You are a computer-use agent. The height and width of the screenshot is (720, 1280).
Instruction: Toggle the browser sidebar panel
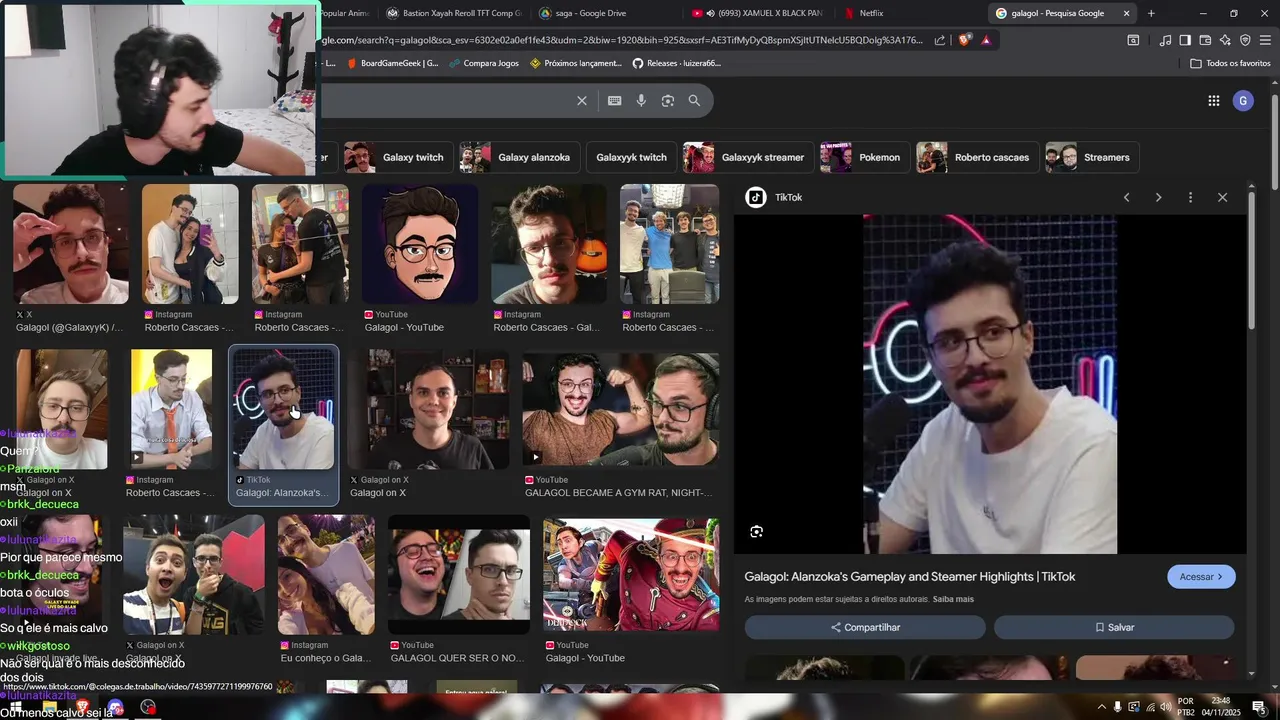[x=1185, y=40]
